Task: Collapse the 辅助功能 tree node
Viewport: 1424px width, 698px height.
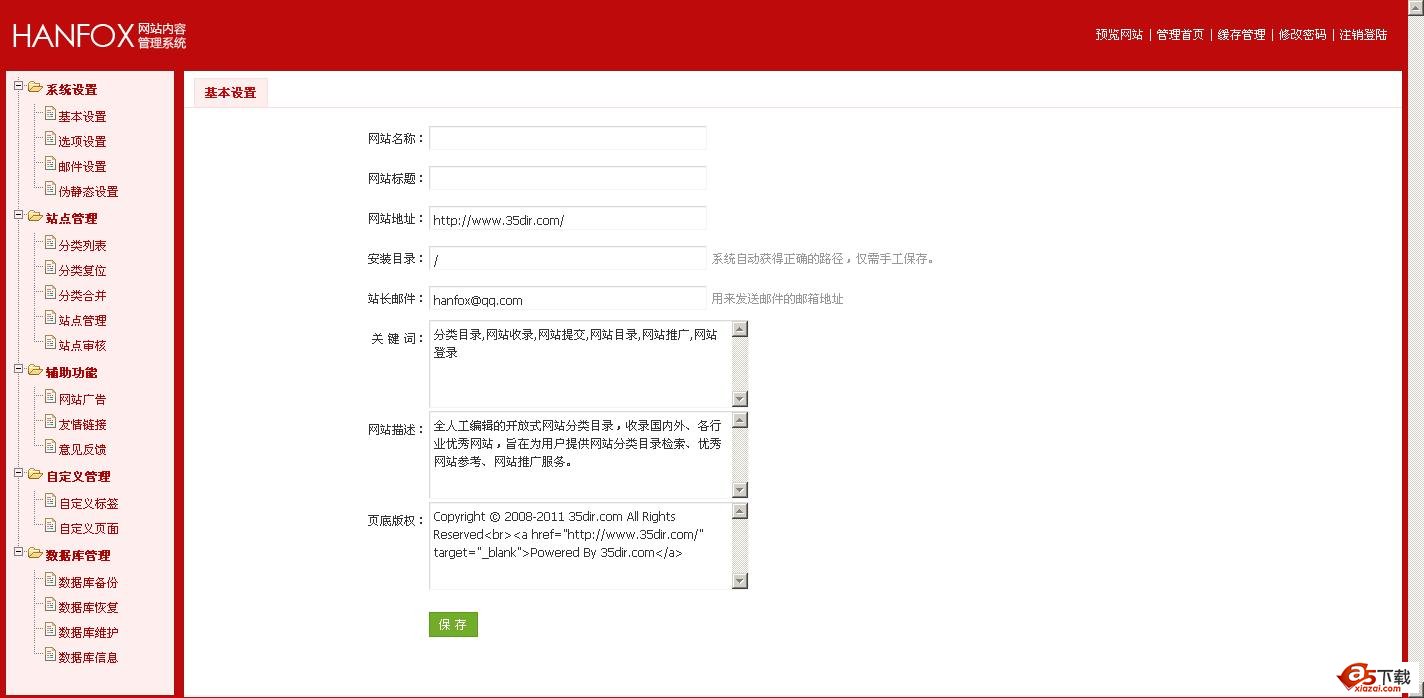Action: pos(18,369)
